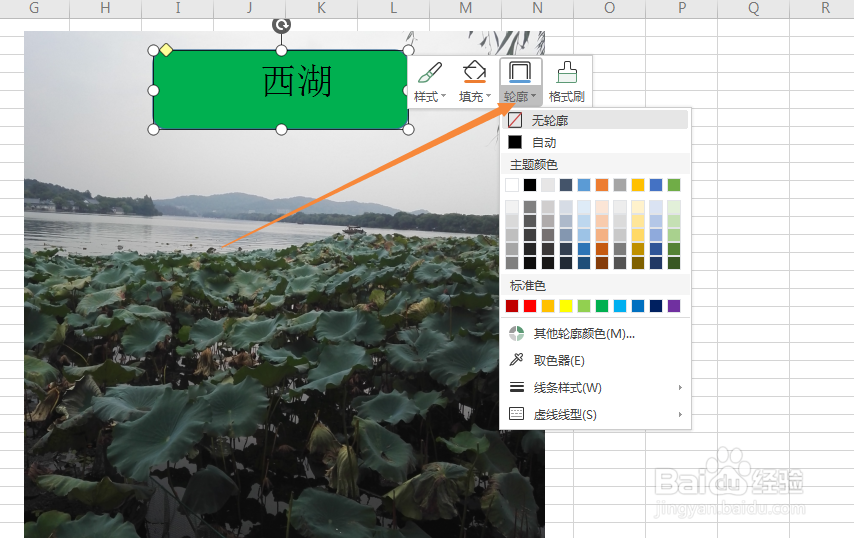Pick the dark red standard color
Screen dimensions: 854x538
pyautogui.click(x=512, y=306)
